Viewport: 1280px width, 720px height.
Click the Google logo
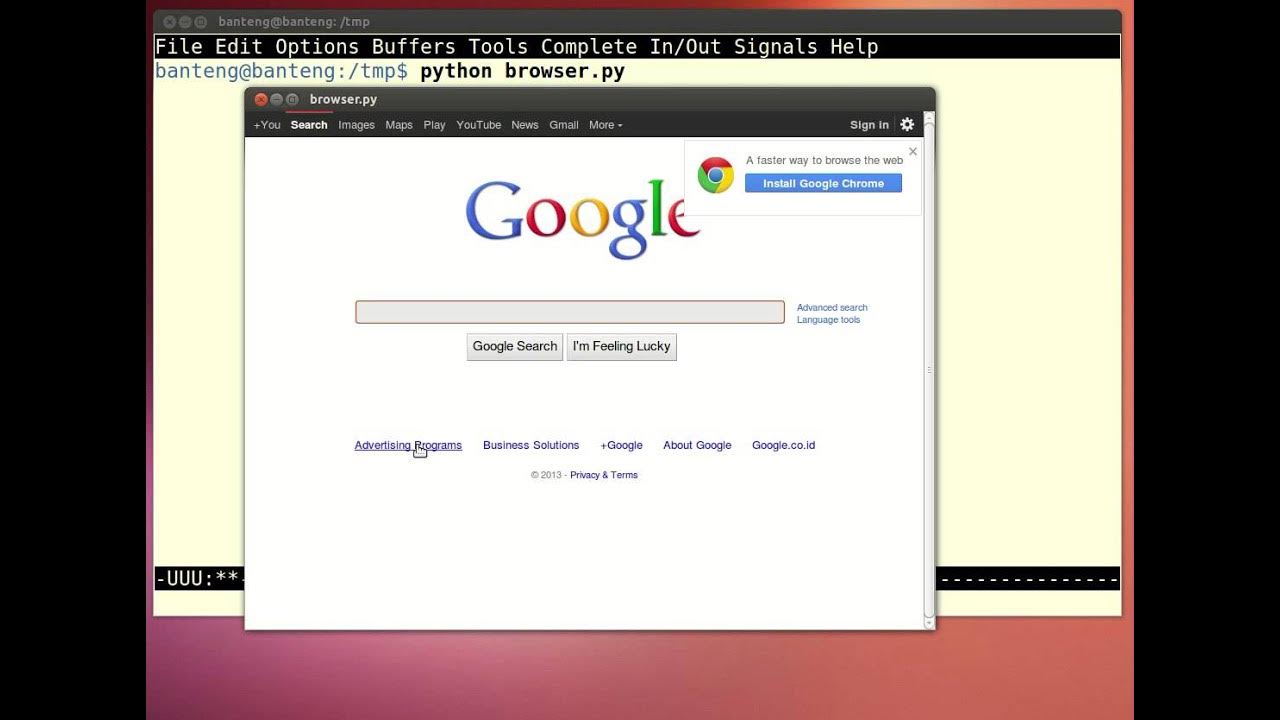(x=583, y=219)
